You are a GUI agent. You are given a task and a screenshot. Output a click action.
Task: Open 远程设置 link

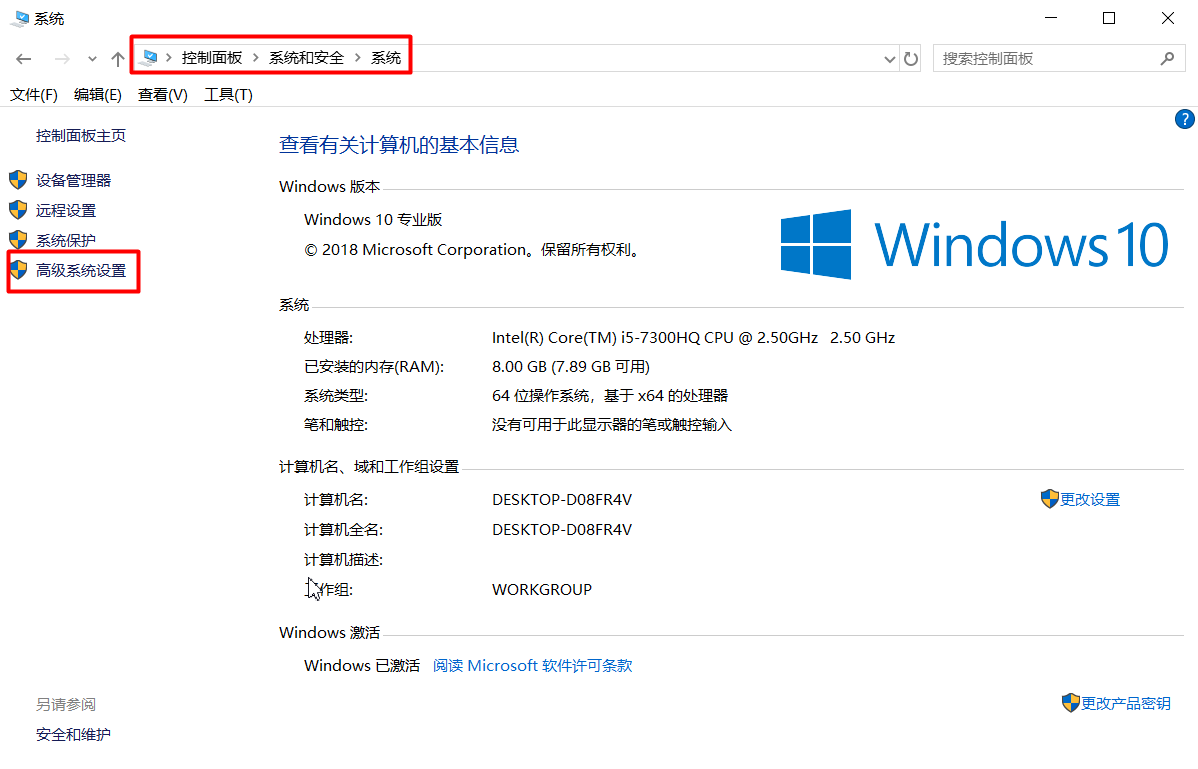tap(66, 210)
